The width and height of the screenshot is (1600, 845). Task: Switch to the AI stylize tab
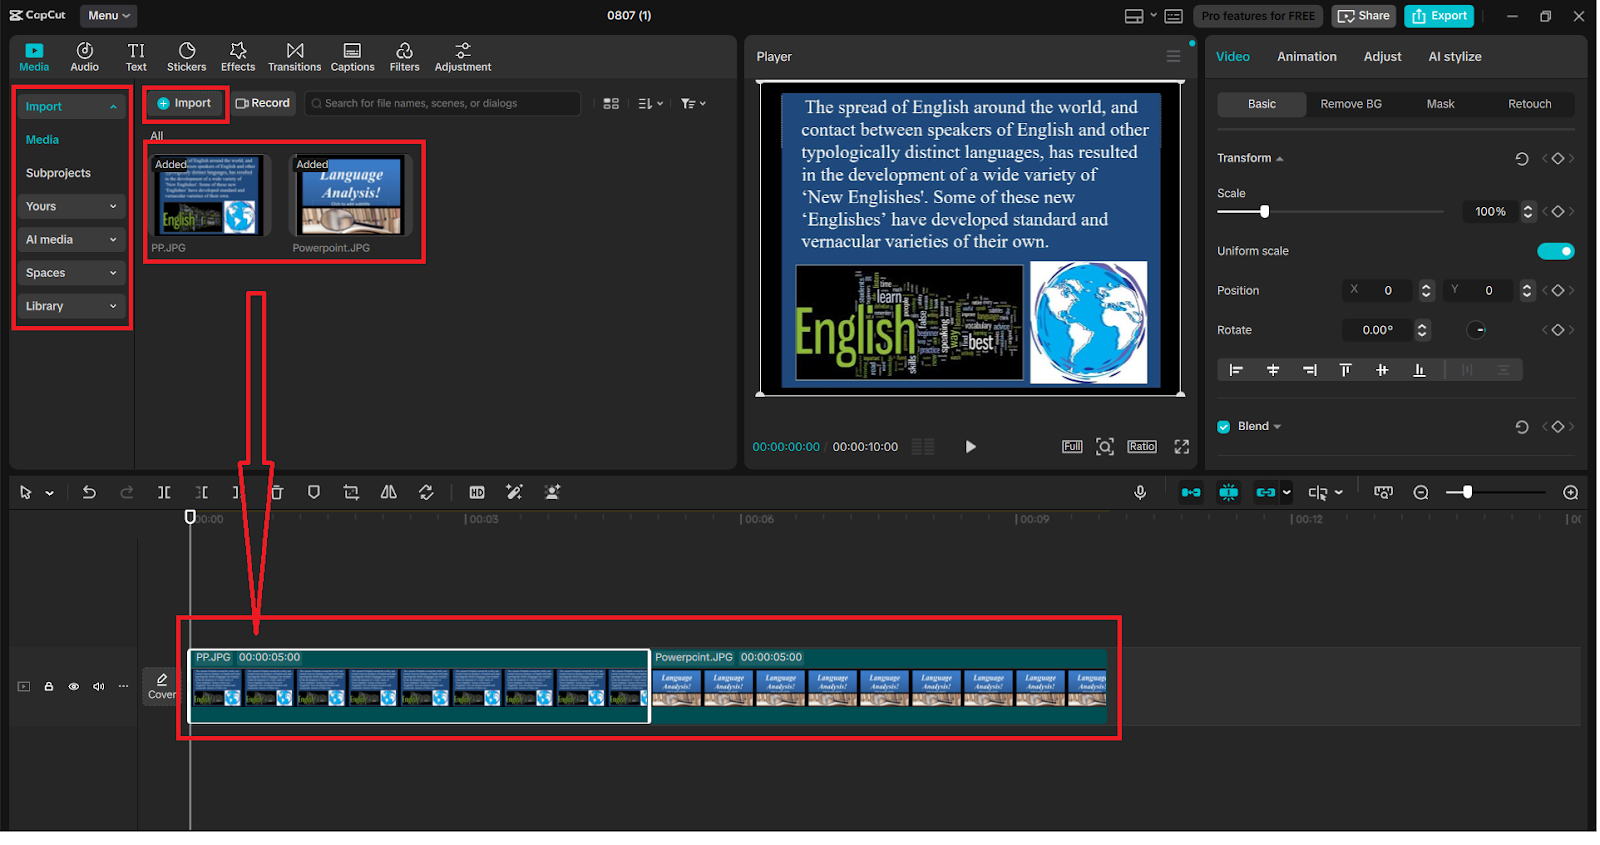pos(1455,57)
